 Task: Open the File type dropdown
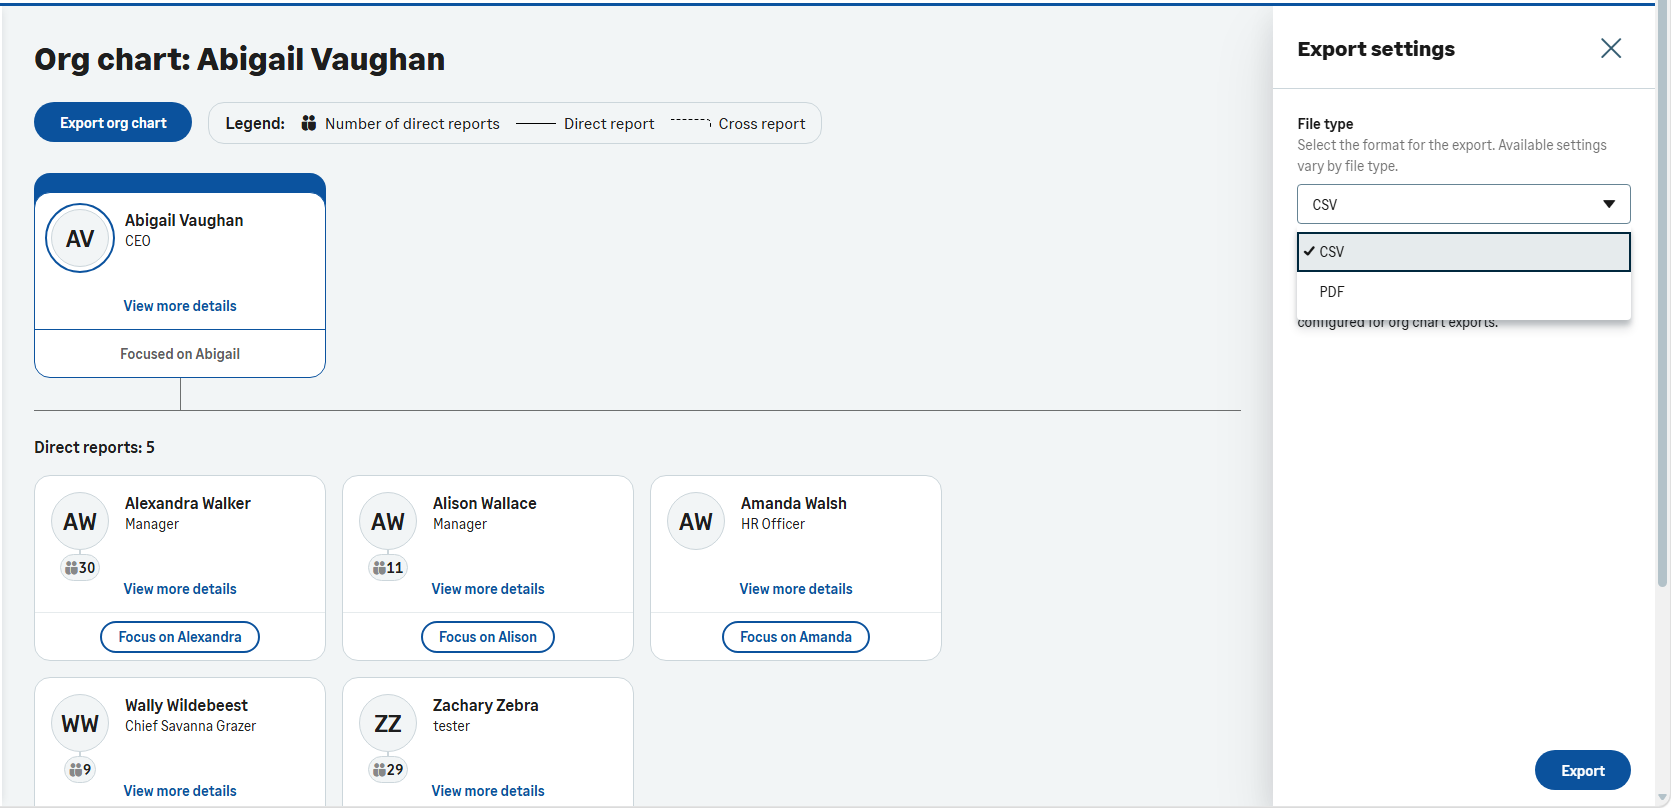click(x=1464, y=204)
